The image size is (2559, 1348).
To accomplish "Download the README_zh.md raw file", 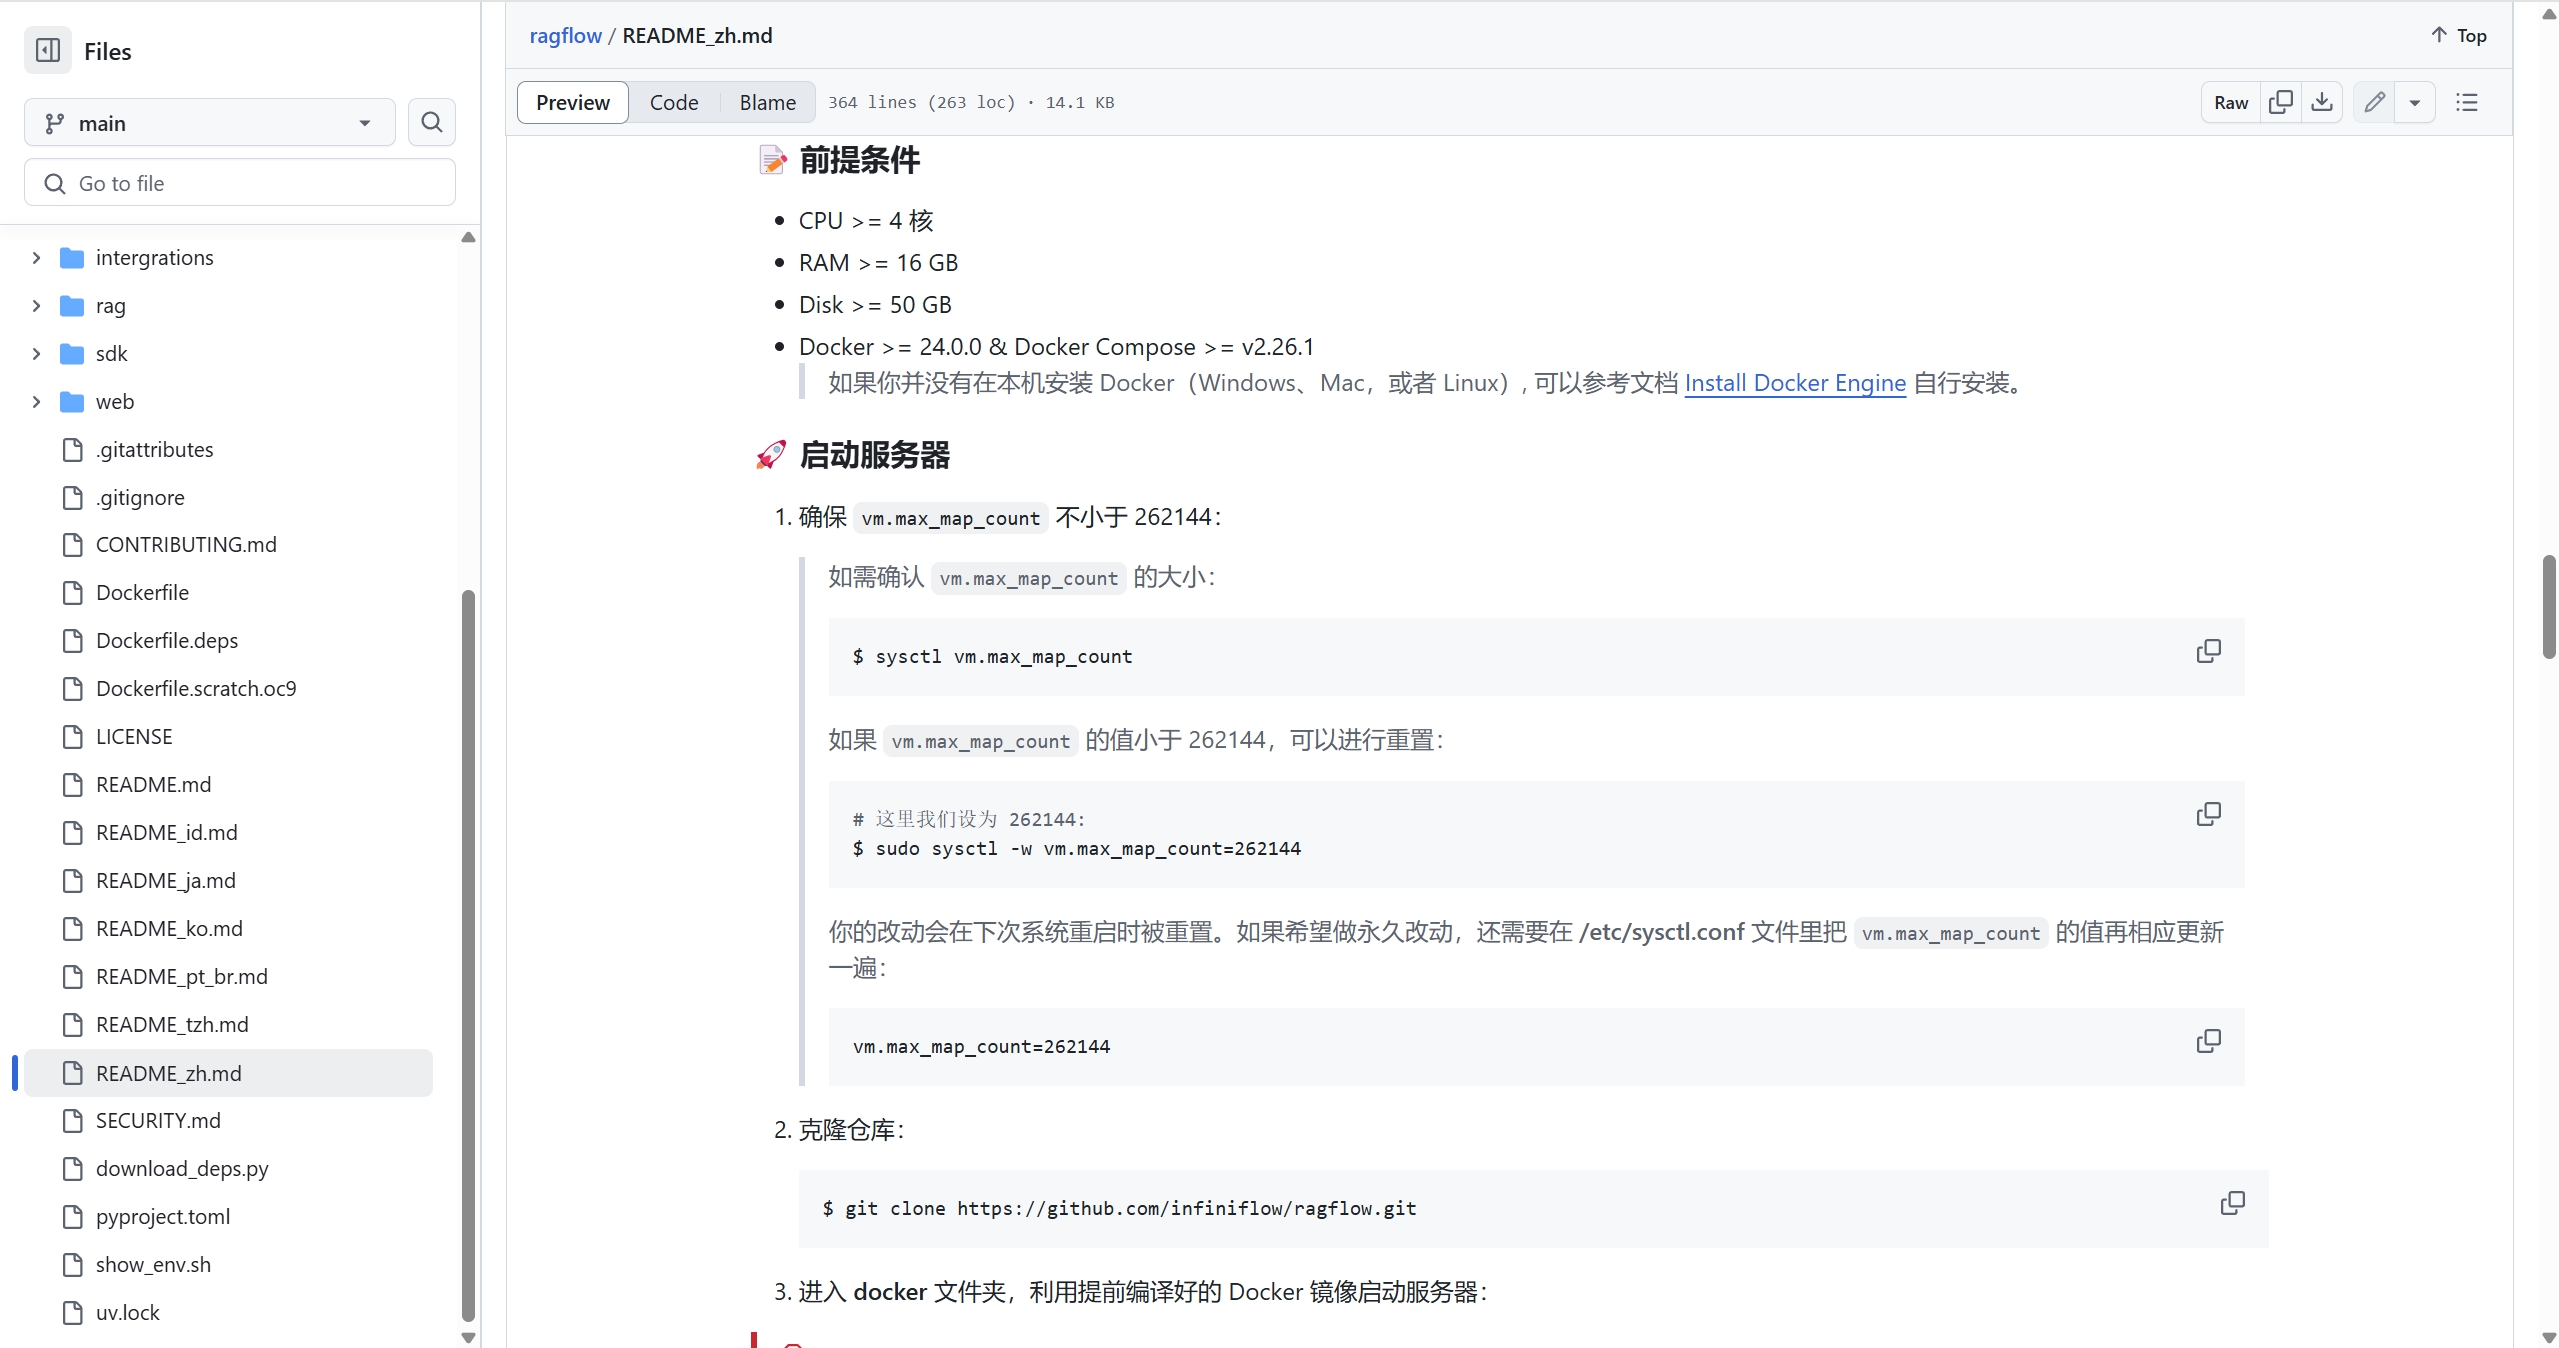I will tap(2323, 102).
